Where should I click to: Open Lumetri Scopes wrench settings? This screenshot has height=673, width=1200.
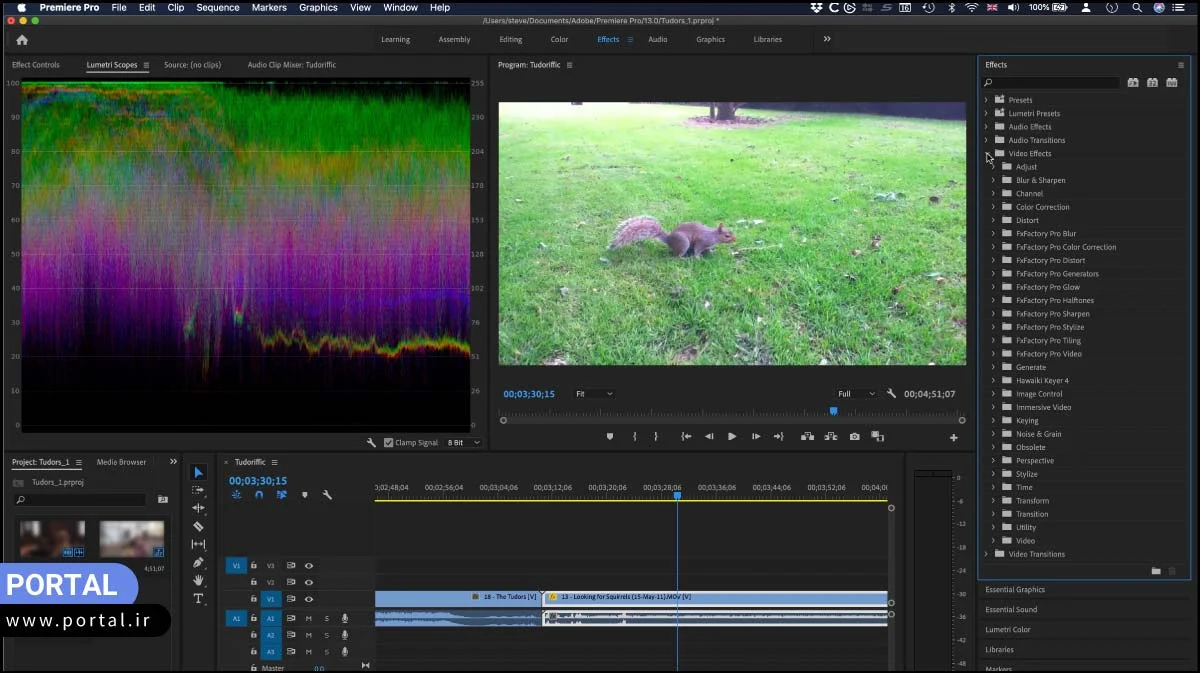(x=372, y=442)
